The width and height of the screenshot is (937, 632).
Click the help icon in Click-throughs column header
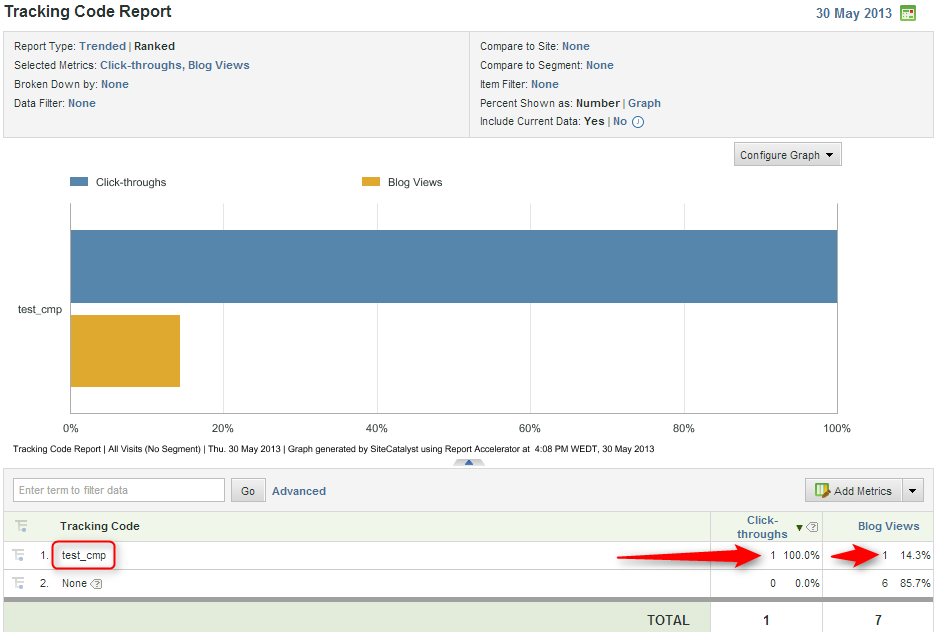813,528
